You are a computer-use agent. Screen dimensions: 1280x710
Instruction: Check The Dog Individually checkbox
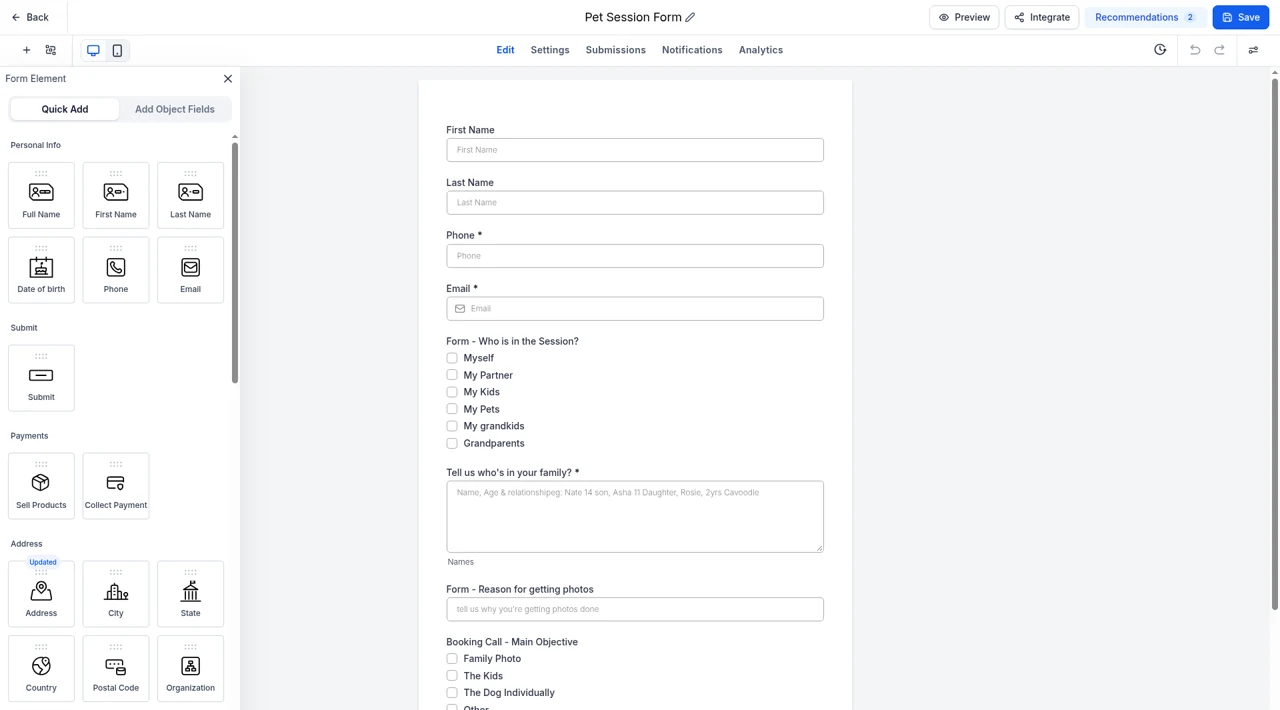452,692
